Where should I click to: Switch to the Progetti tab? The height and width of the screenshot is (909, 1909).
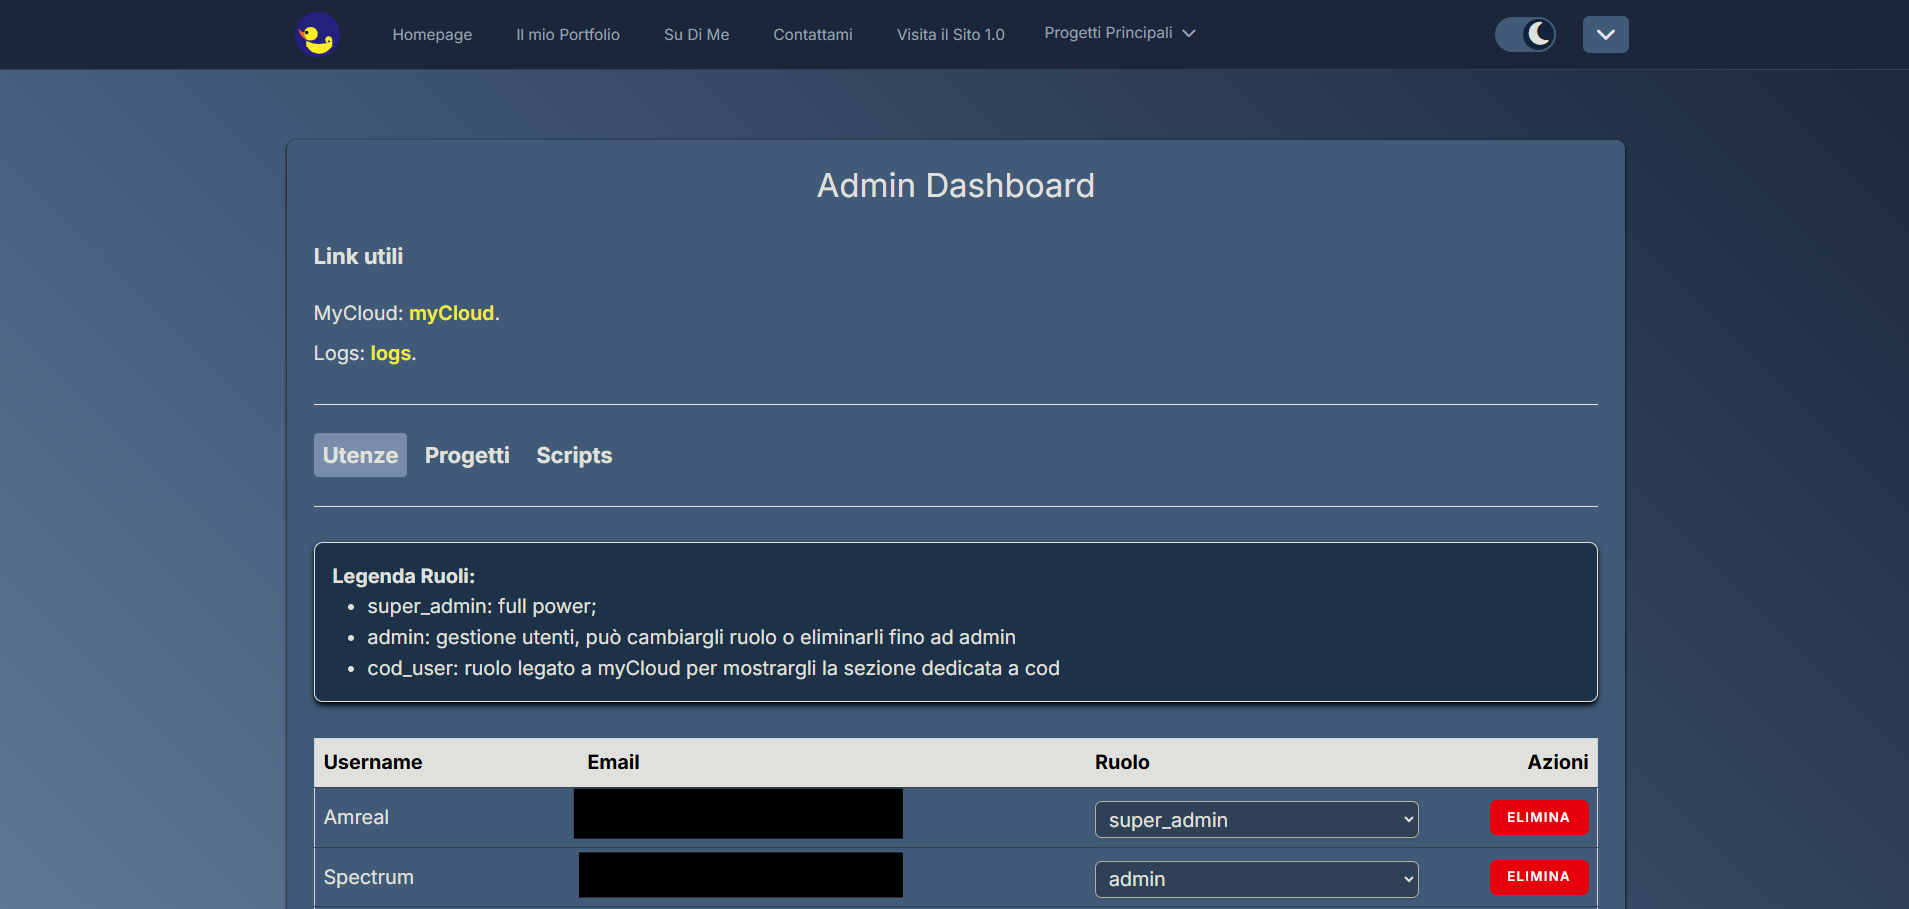point(467,455)
